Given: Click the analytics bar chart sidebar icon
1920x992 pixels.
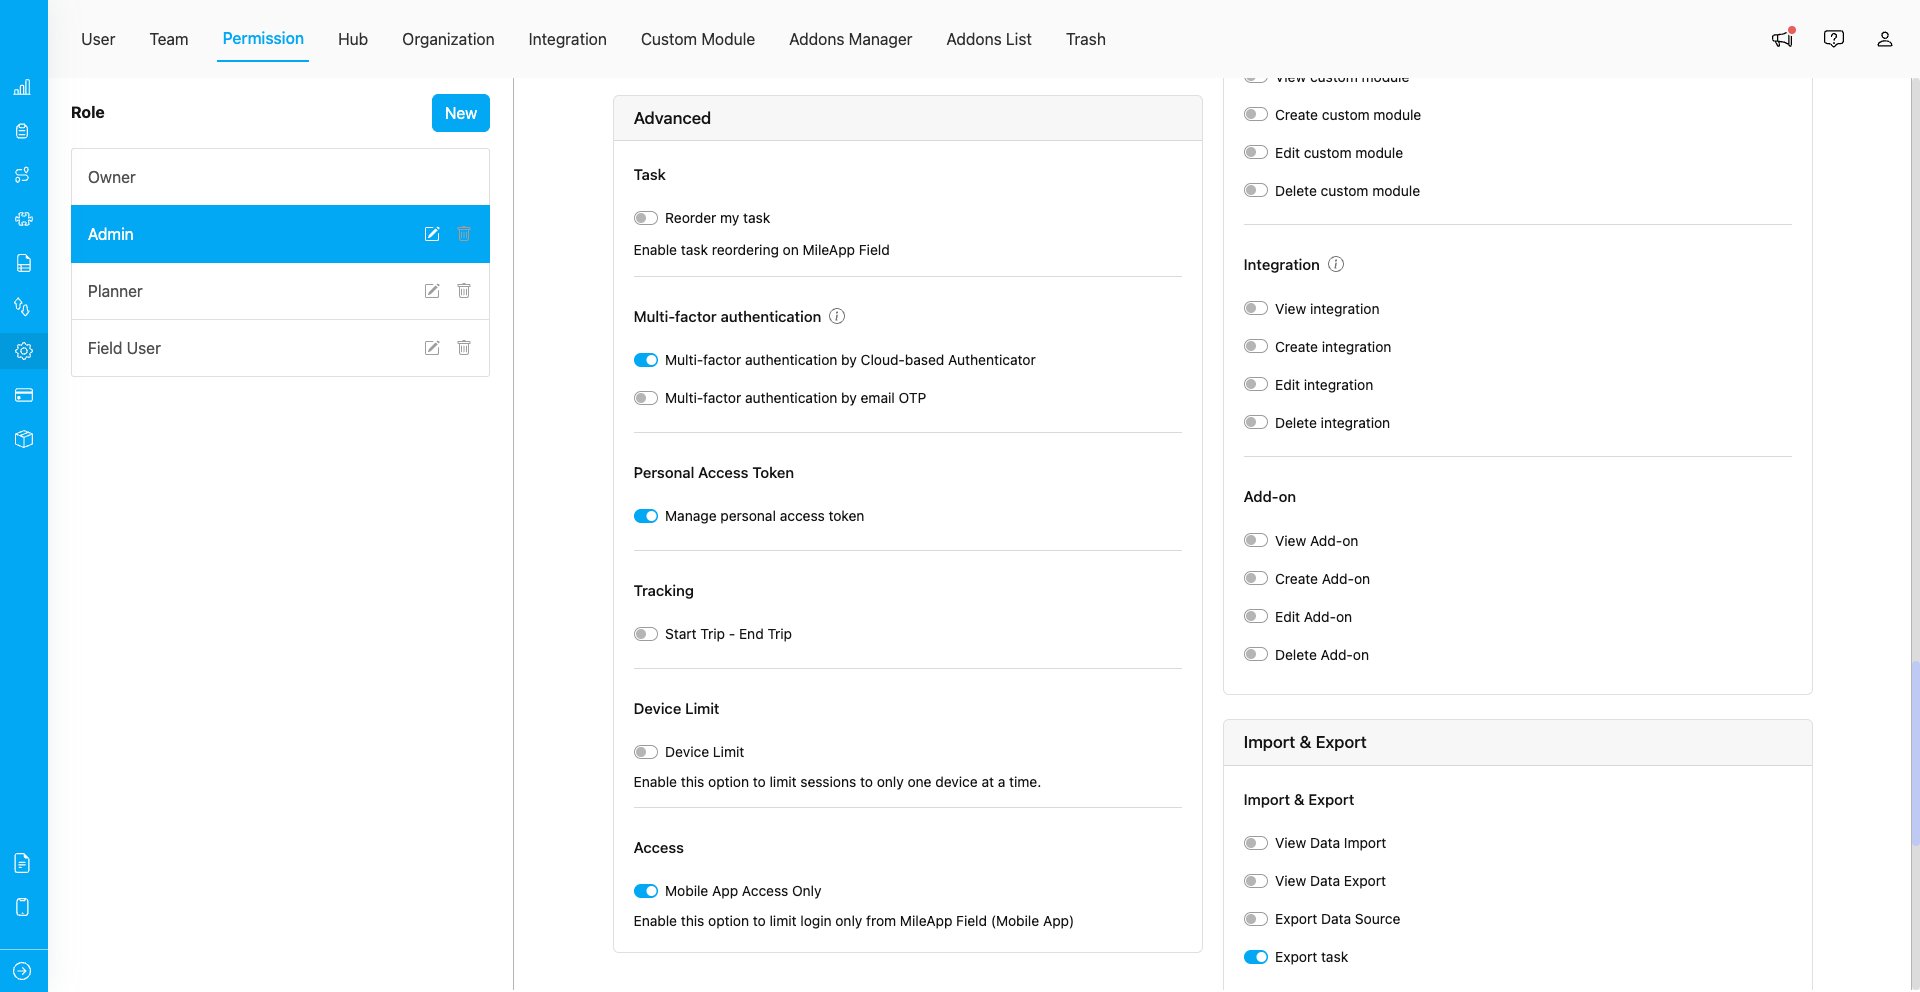Looking at the screenshot, I should coord(22,87).
